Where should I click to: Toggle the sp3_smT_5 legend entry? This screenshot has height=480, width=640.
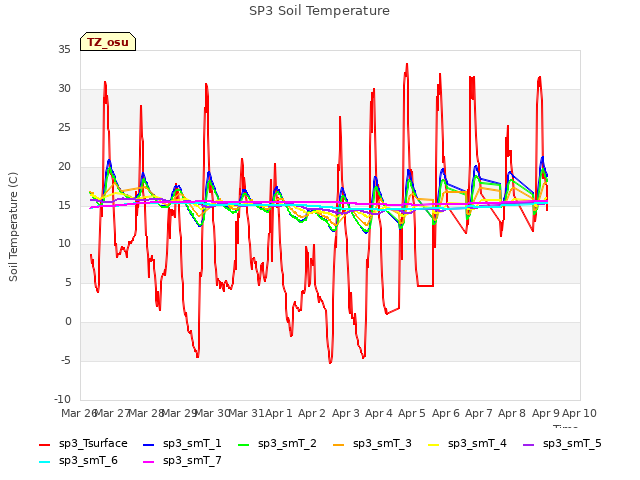pos(562,444)
